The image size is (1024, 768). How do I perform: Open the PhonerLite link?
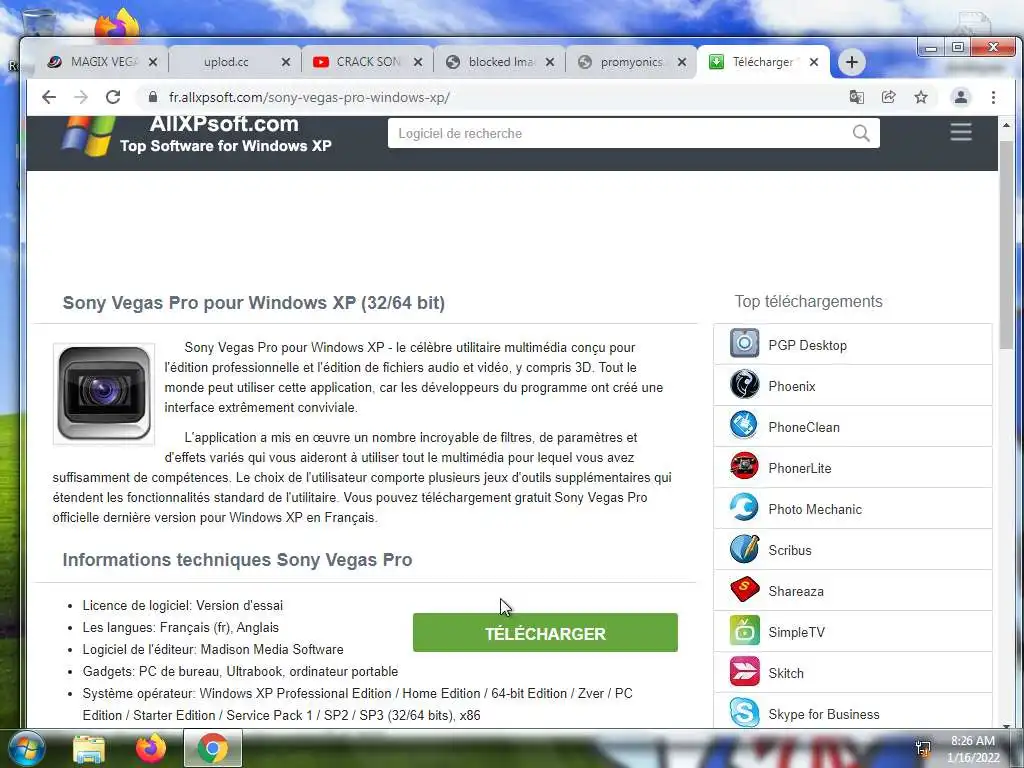(x=799, y=468)
